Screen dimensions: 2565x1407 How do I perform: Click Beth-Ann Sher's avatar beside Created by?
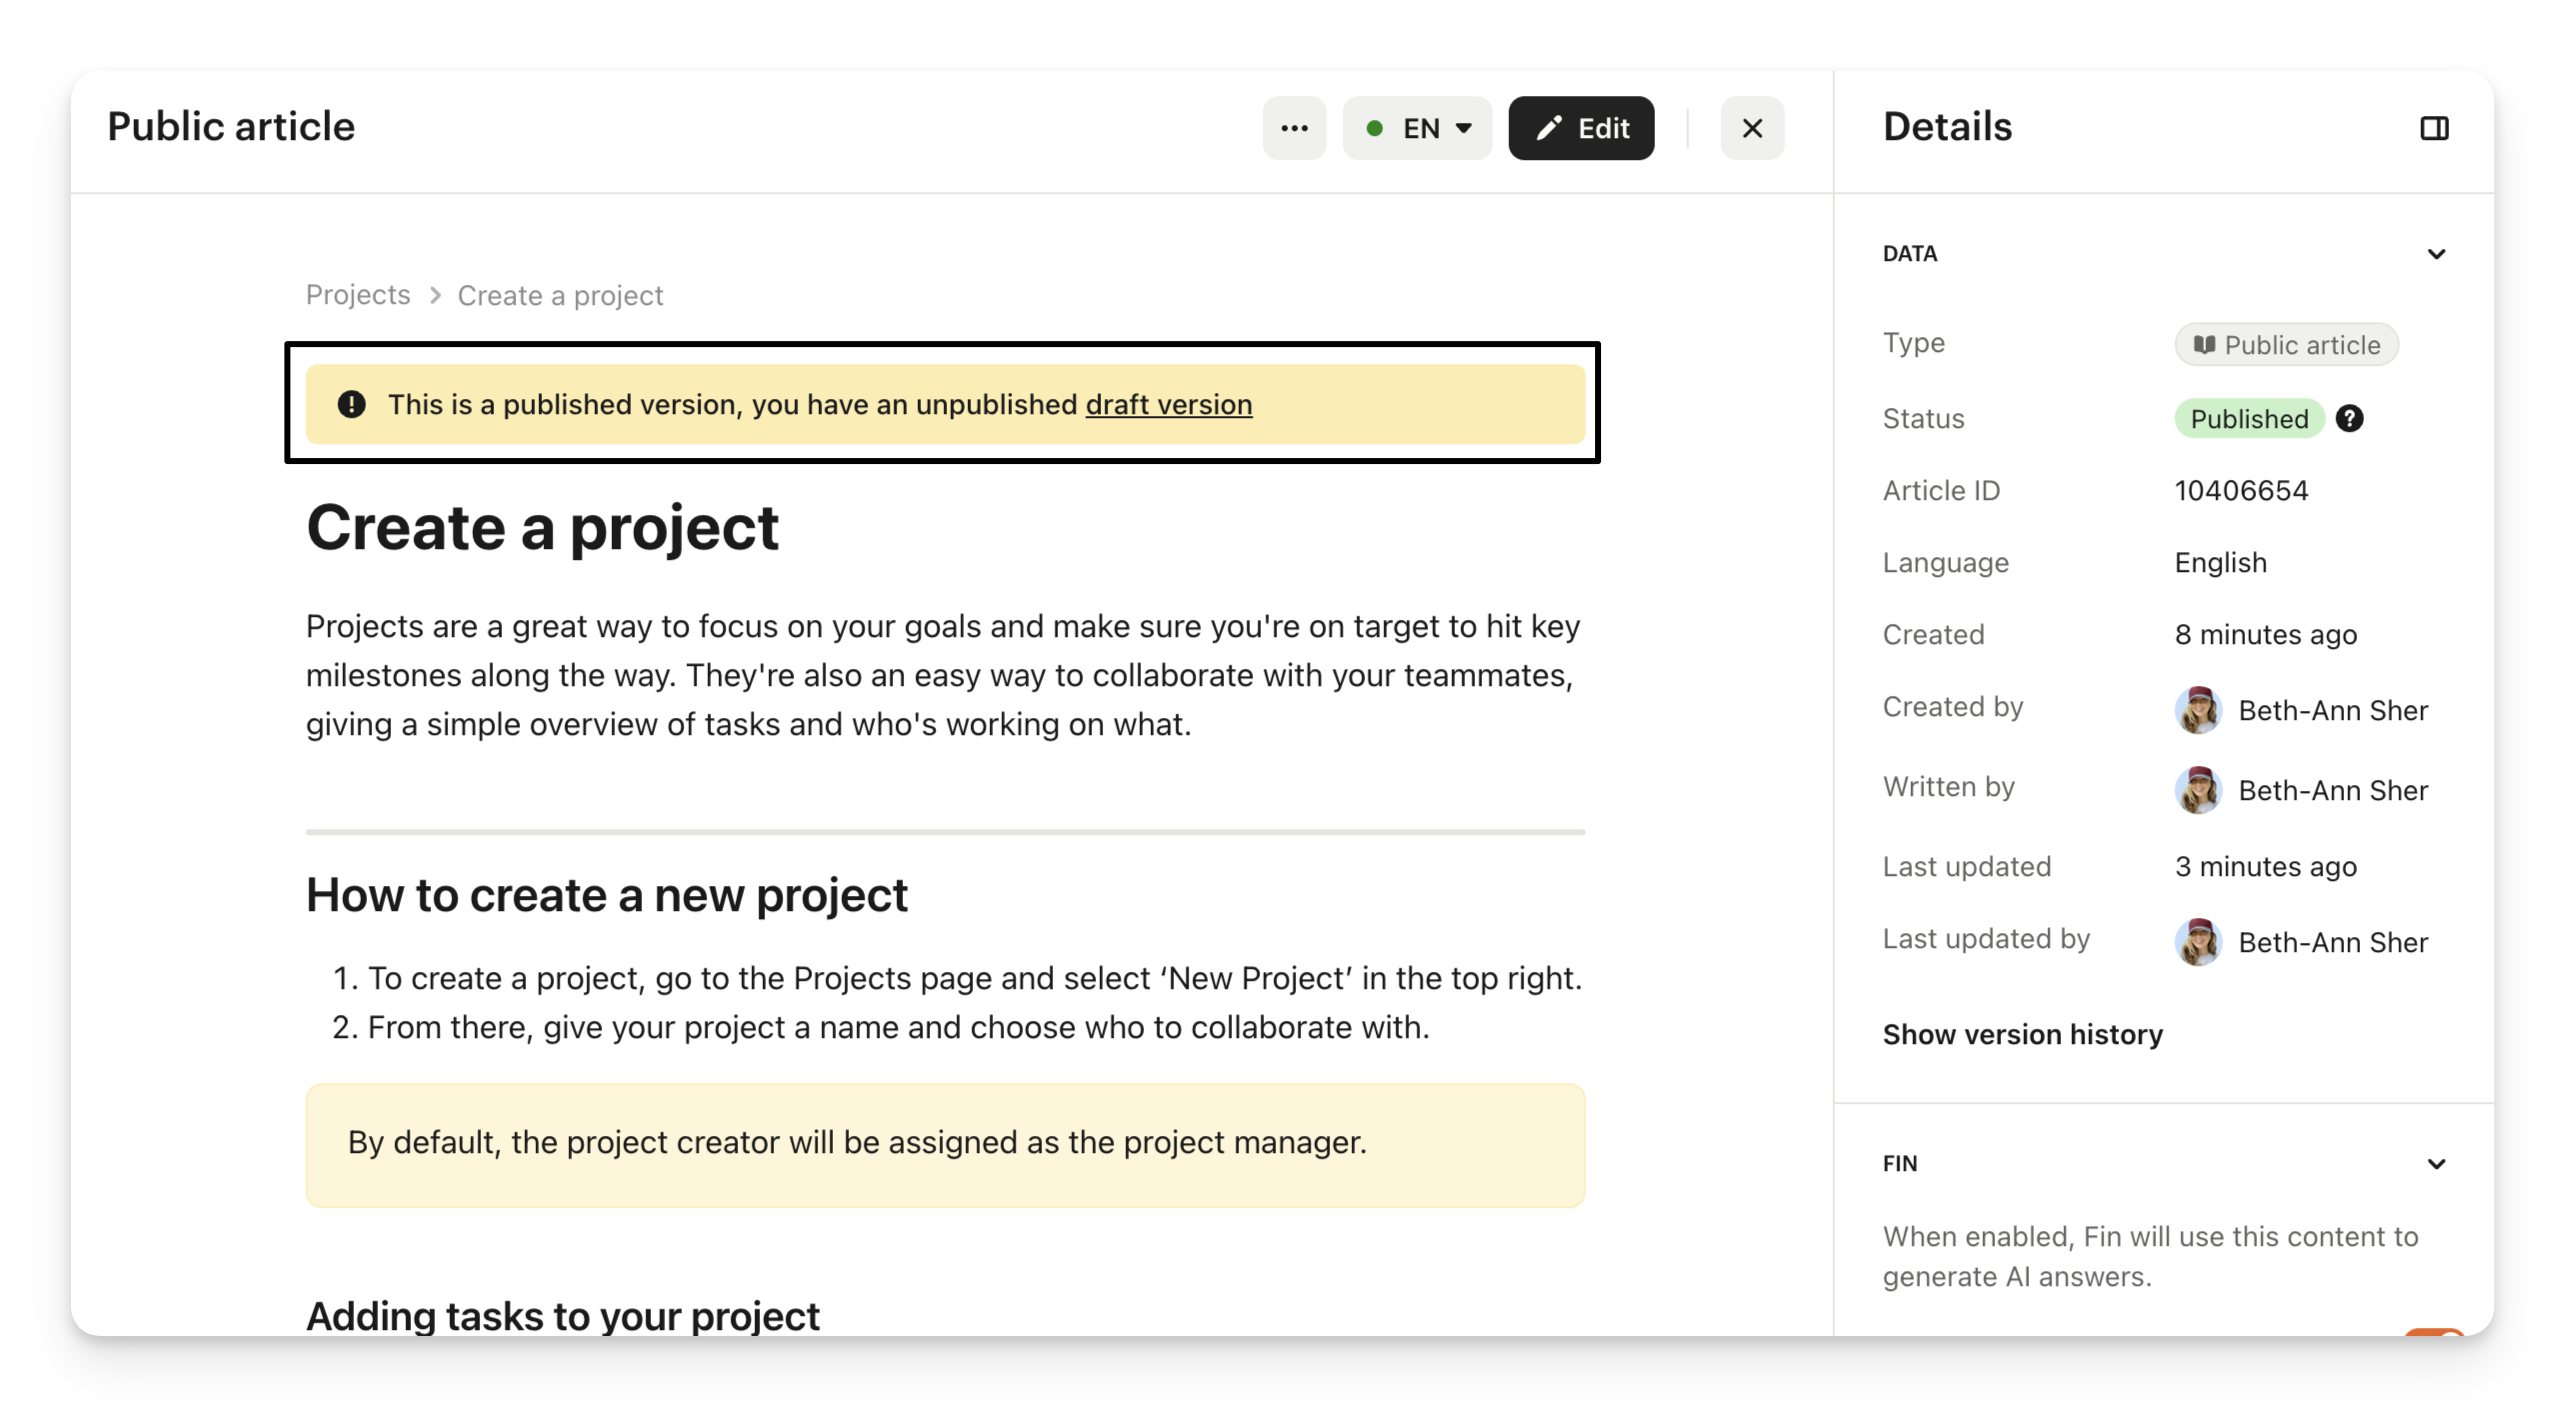2197,710
